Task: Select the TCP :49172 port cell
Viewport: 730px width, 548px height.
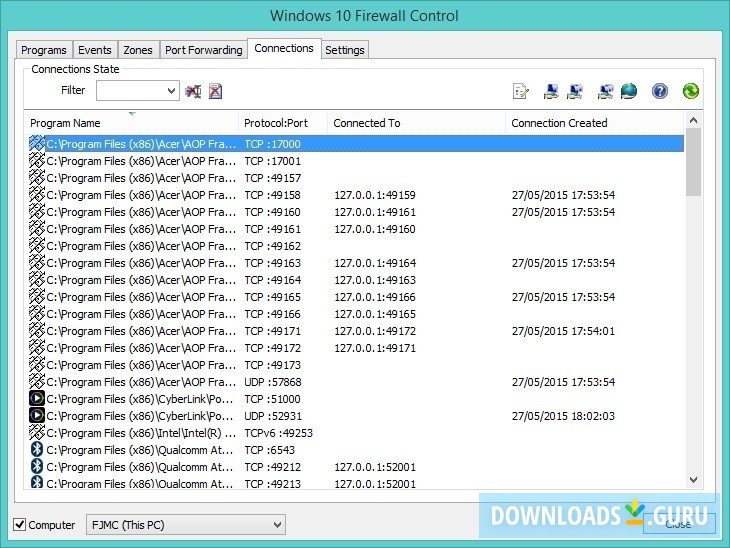Action: click(x=272, y=348)
